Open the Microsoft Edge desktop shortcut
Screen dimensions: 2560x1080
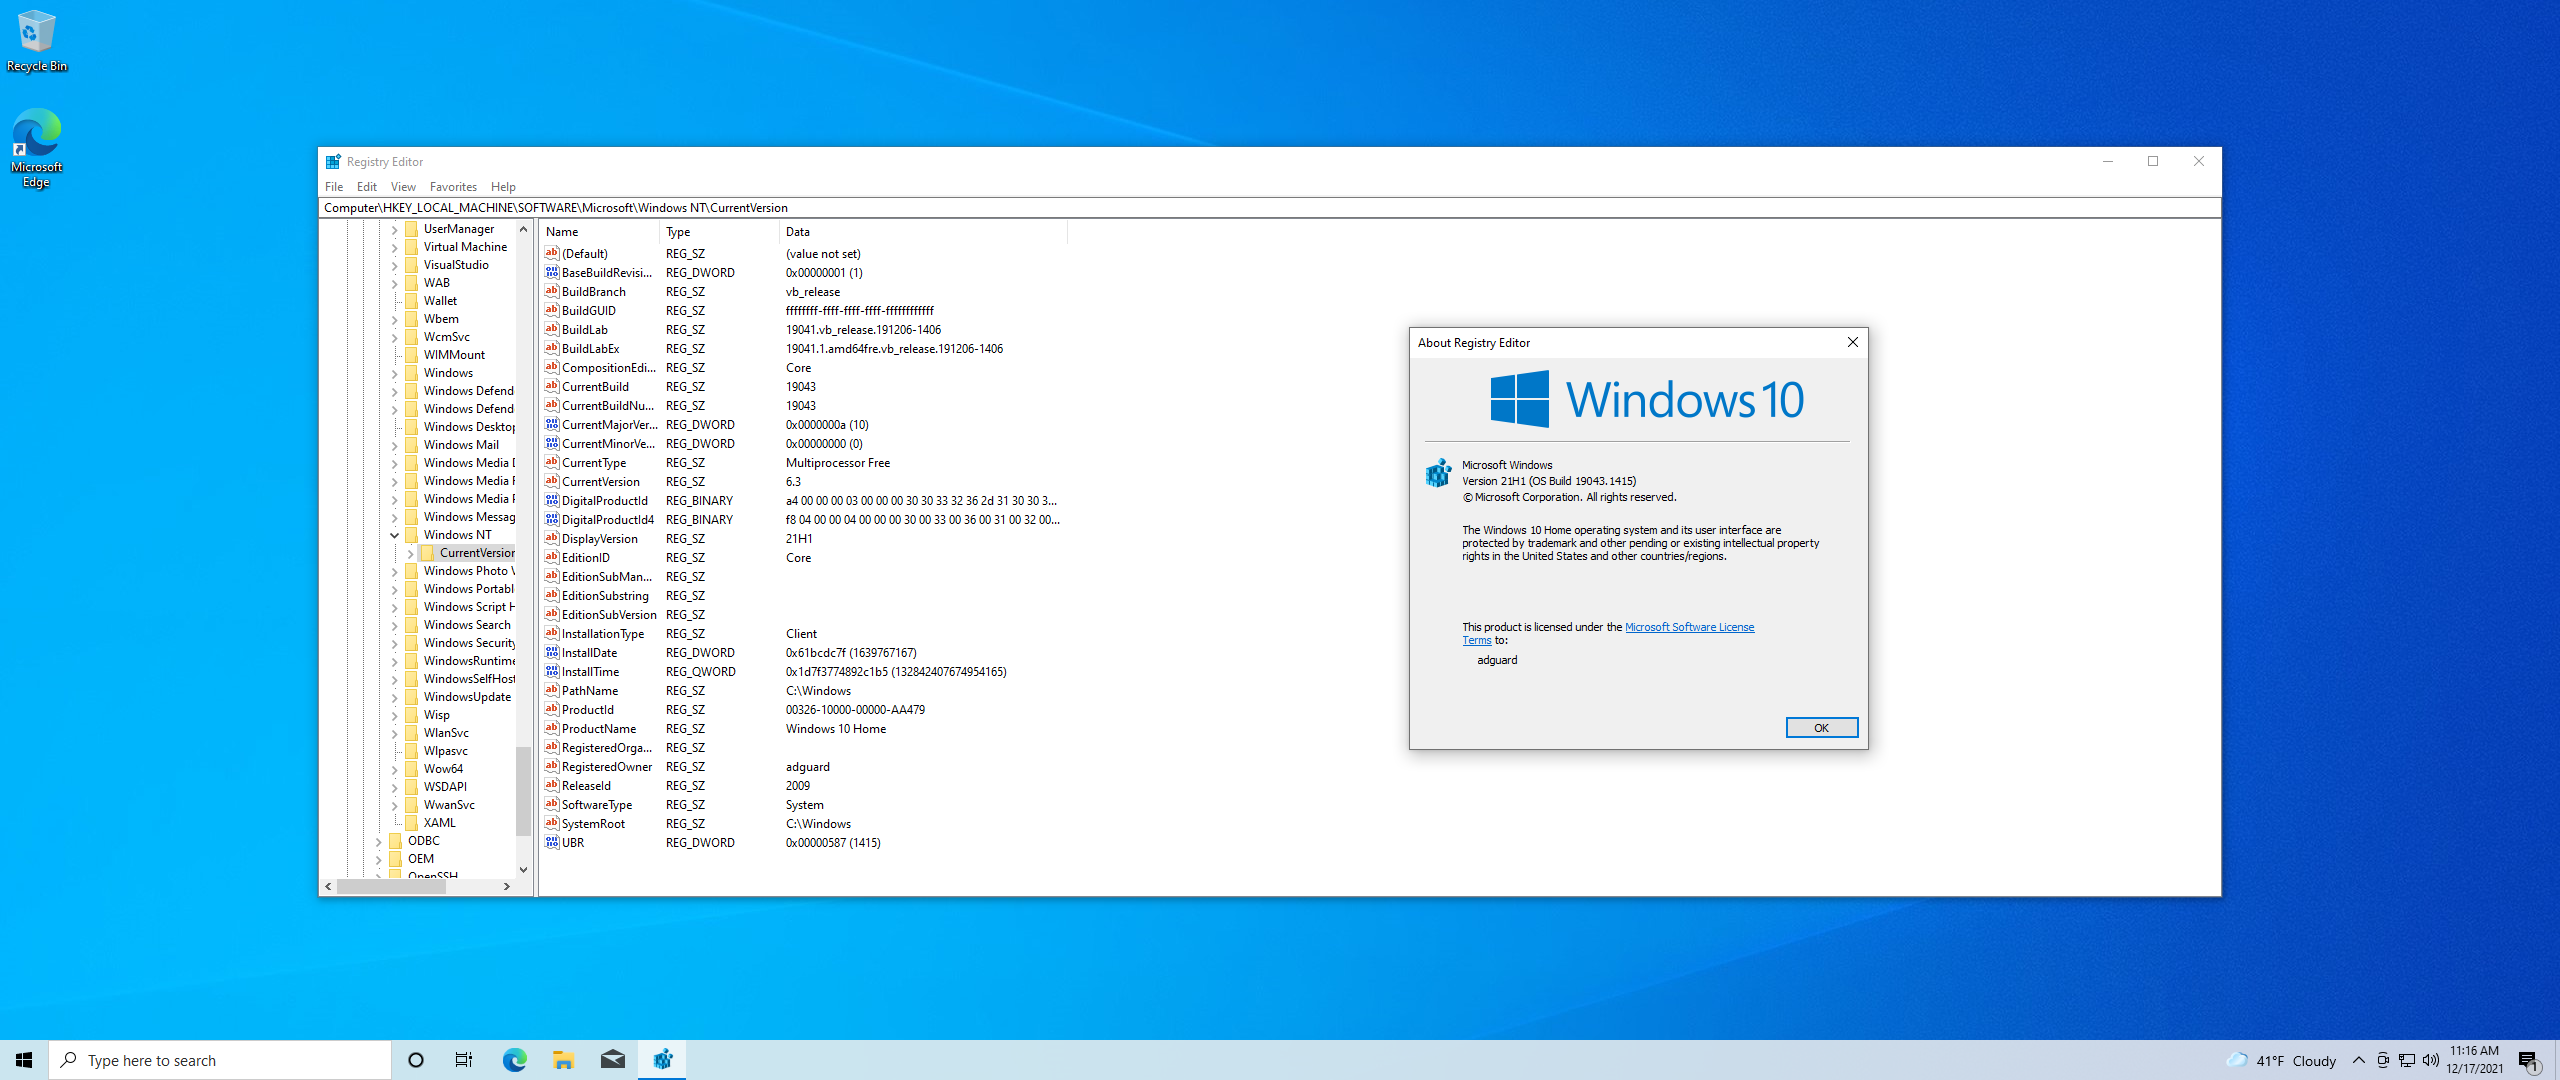[x=36, y=148]
